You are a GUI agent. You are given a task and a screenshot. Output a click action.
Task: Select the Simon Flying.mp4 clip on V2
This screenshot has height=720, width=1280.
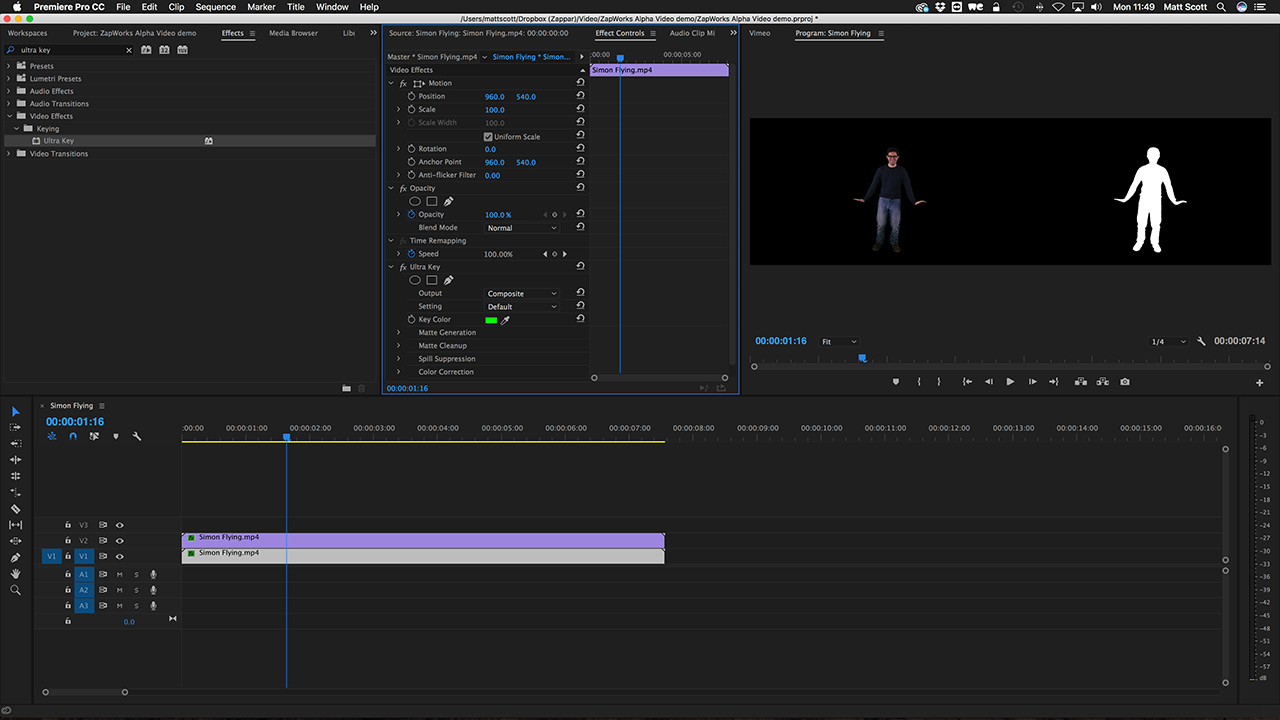[x=423, y=540]
